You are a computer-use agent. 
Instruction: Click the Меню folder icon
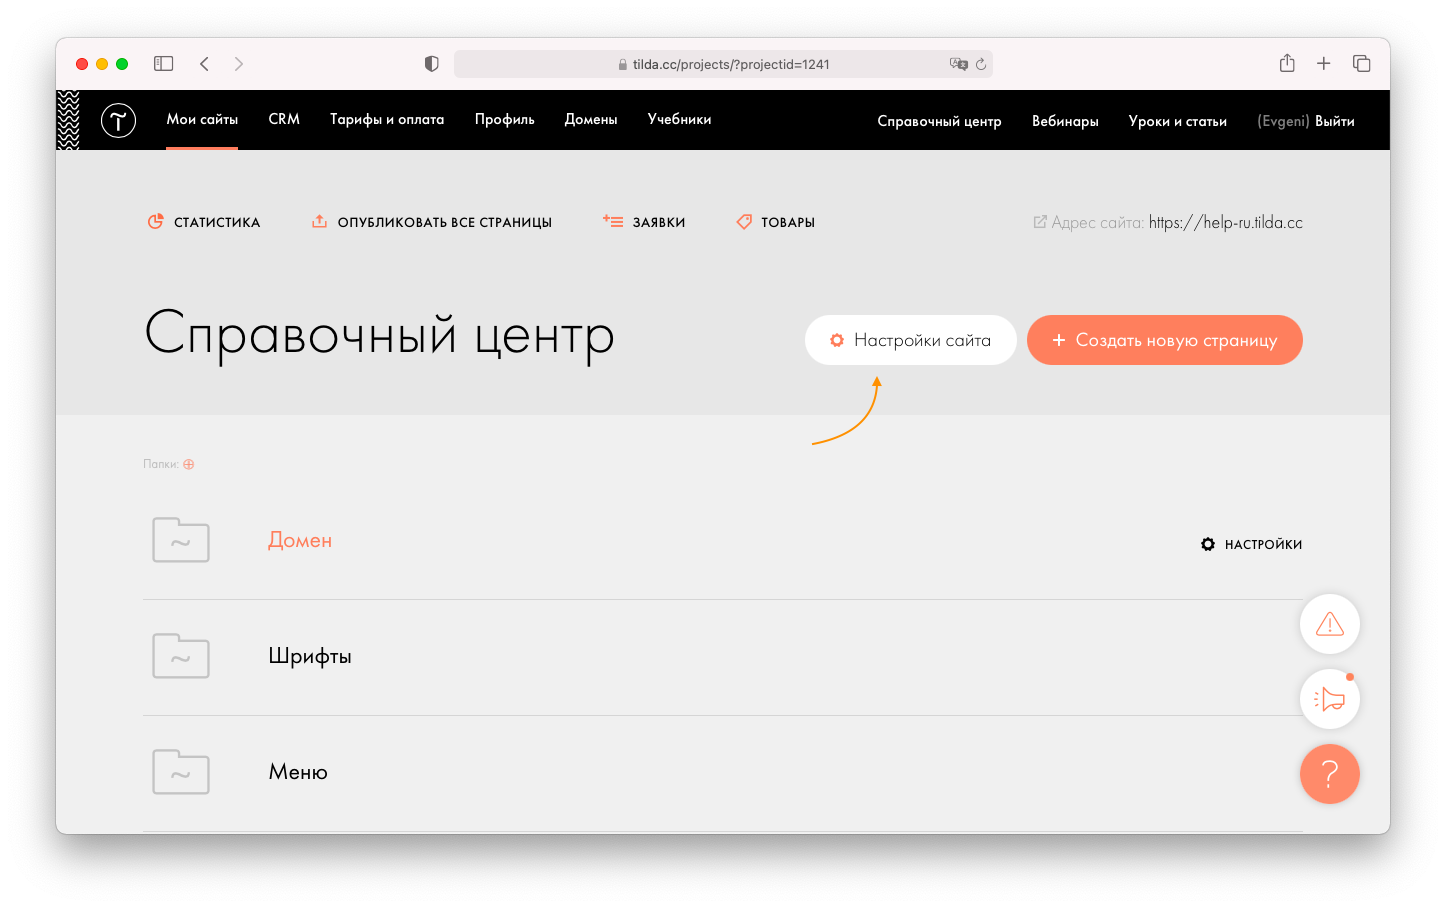click(181, 772)
